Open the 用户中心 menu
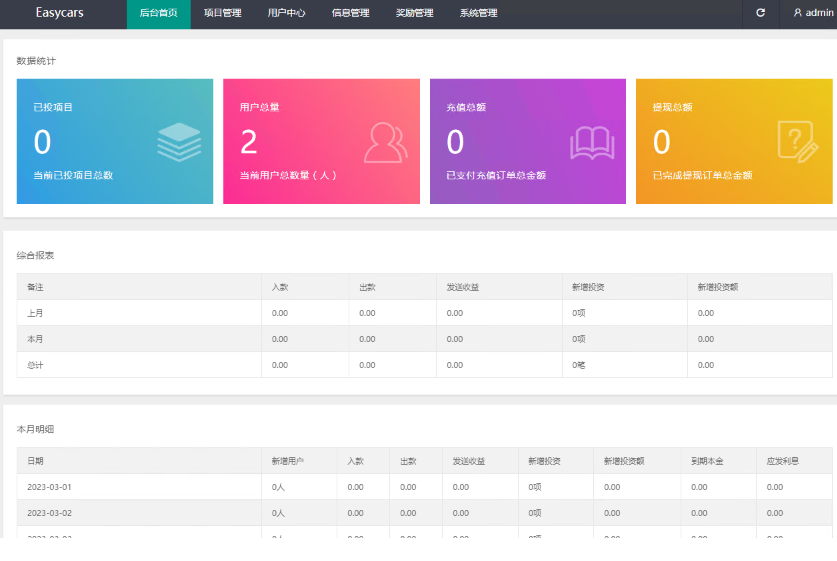 (287, 14)
